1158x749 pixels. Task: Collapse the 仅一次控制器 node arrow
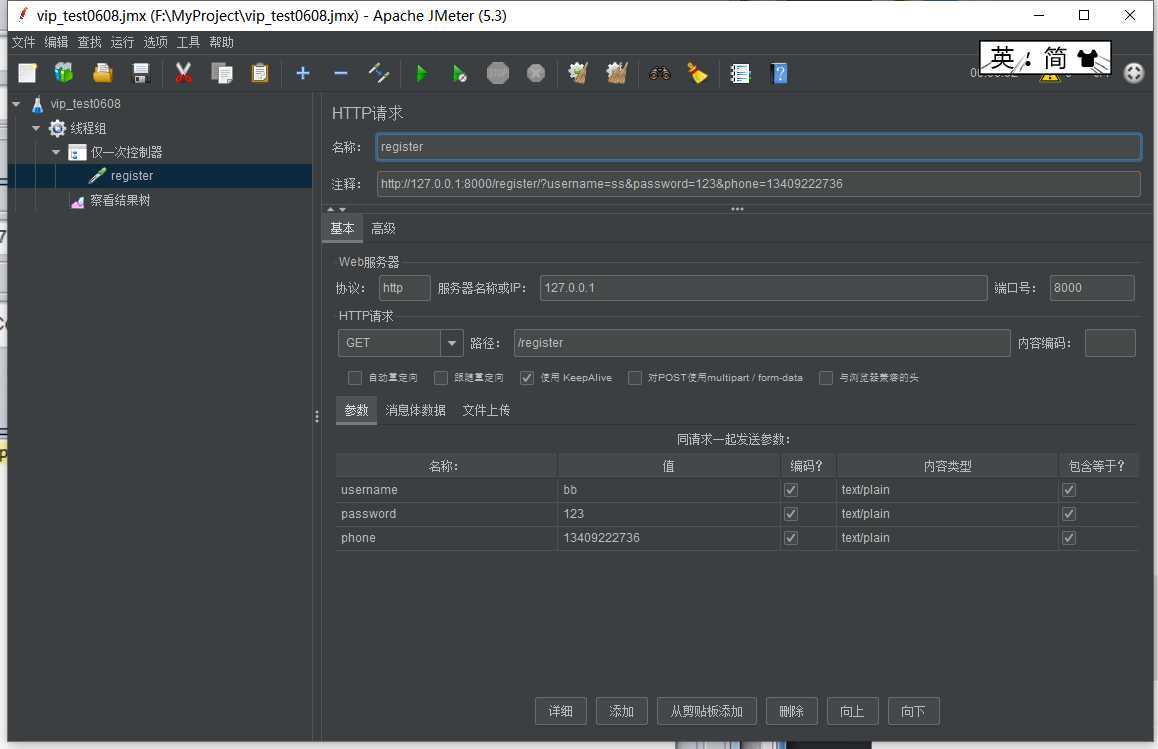coord(56,152)
